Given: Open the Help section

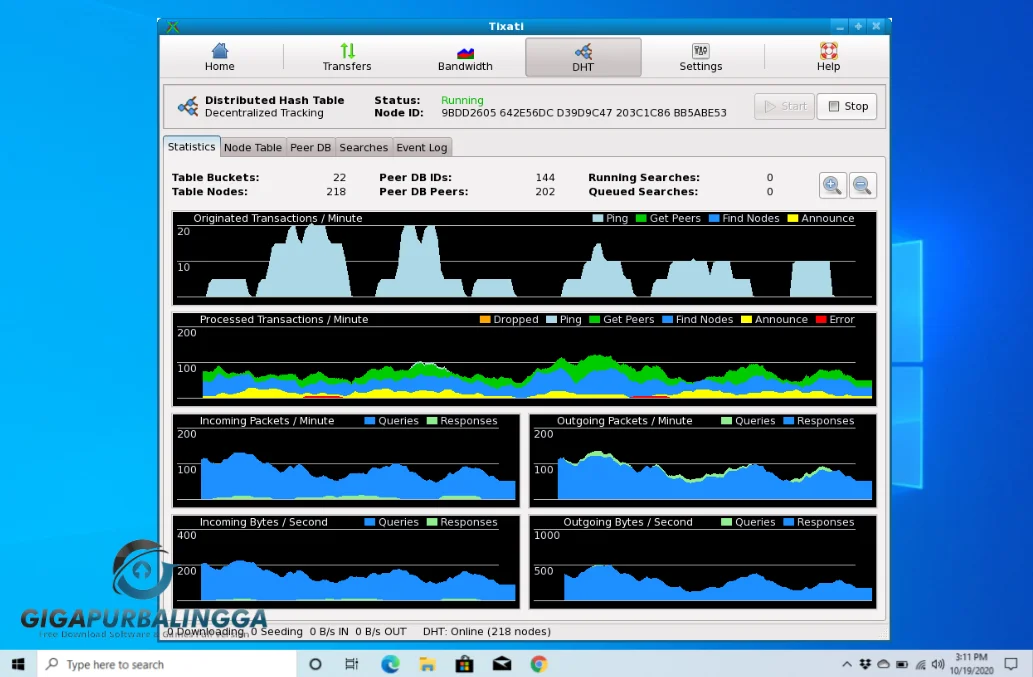Looking at the screenshot, I should pyautogui.click(x=828, y=57).
